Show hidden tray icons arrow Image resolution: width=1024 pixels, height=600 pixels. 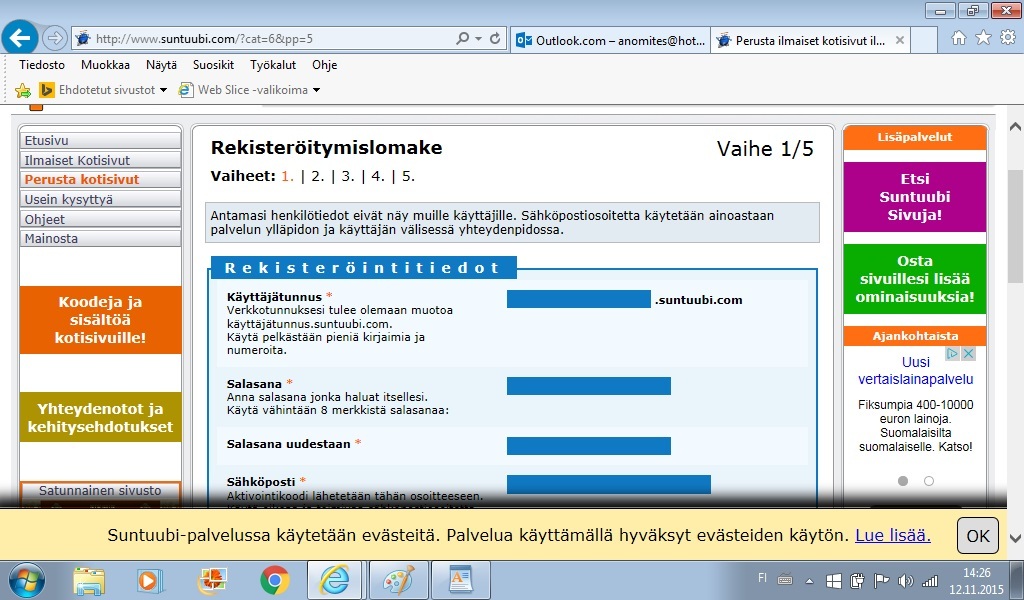pos(809,580)
